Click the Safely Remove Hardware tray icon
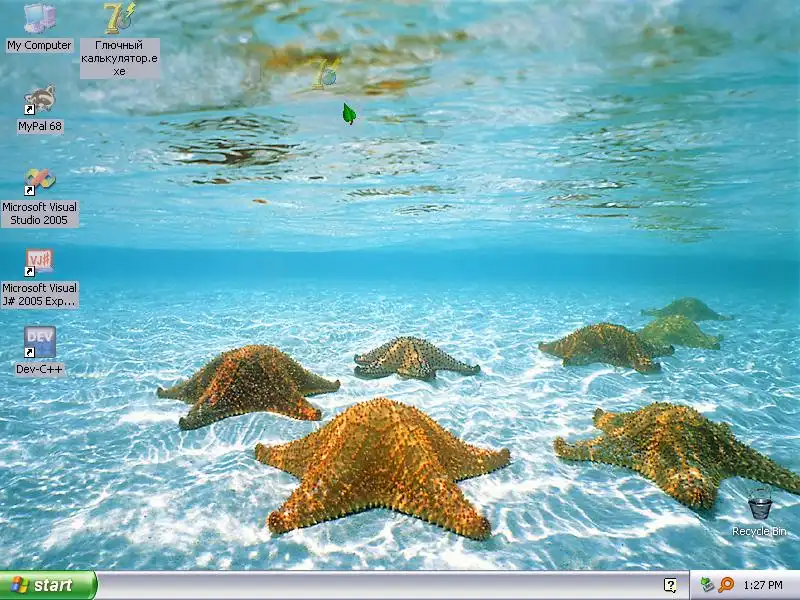Image resolution: width=800 pixels, height=600 pixels. point(707,585)
